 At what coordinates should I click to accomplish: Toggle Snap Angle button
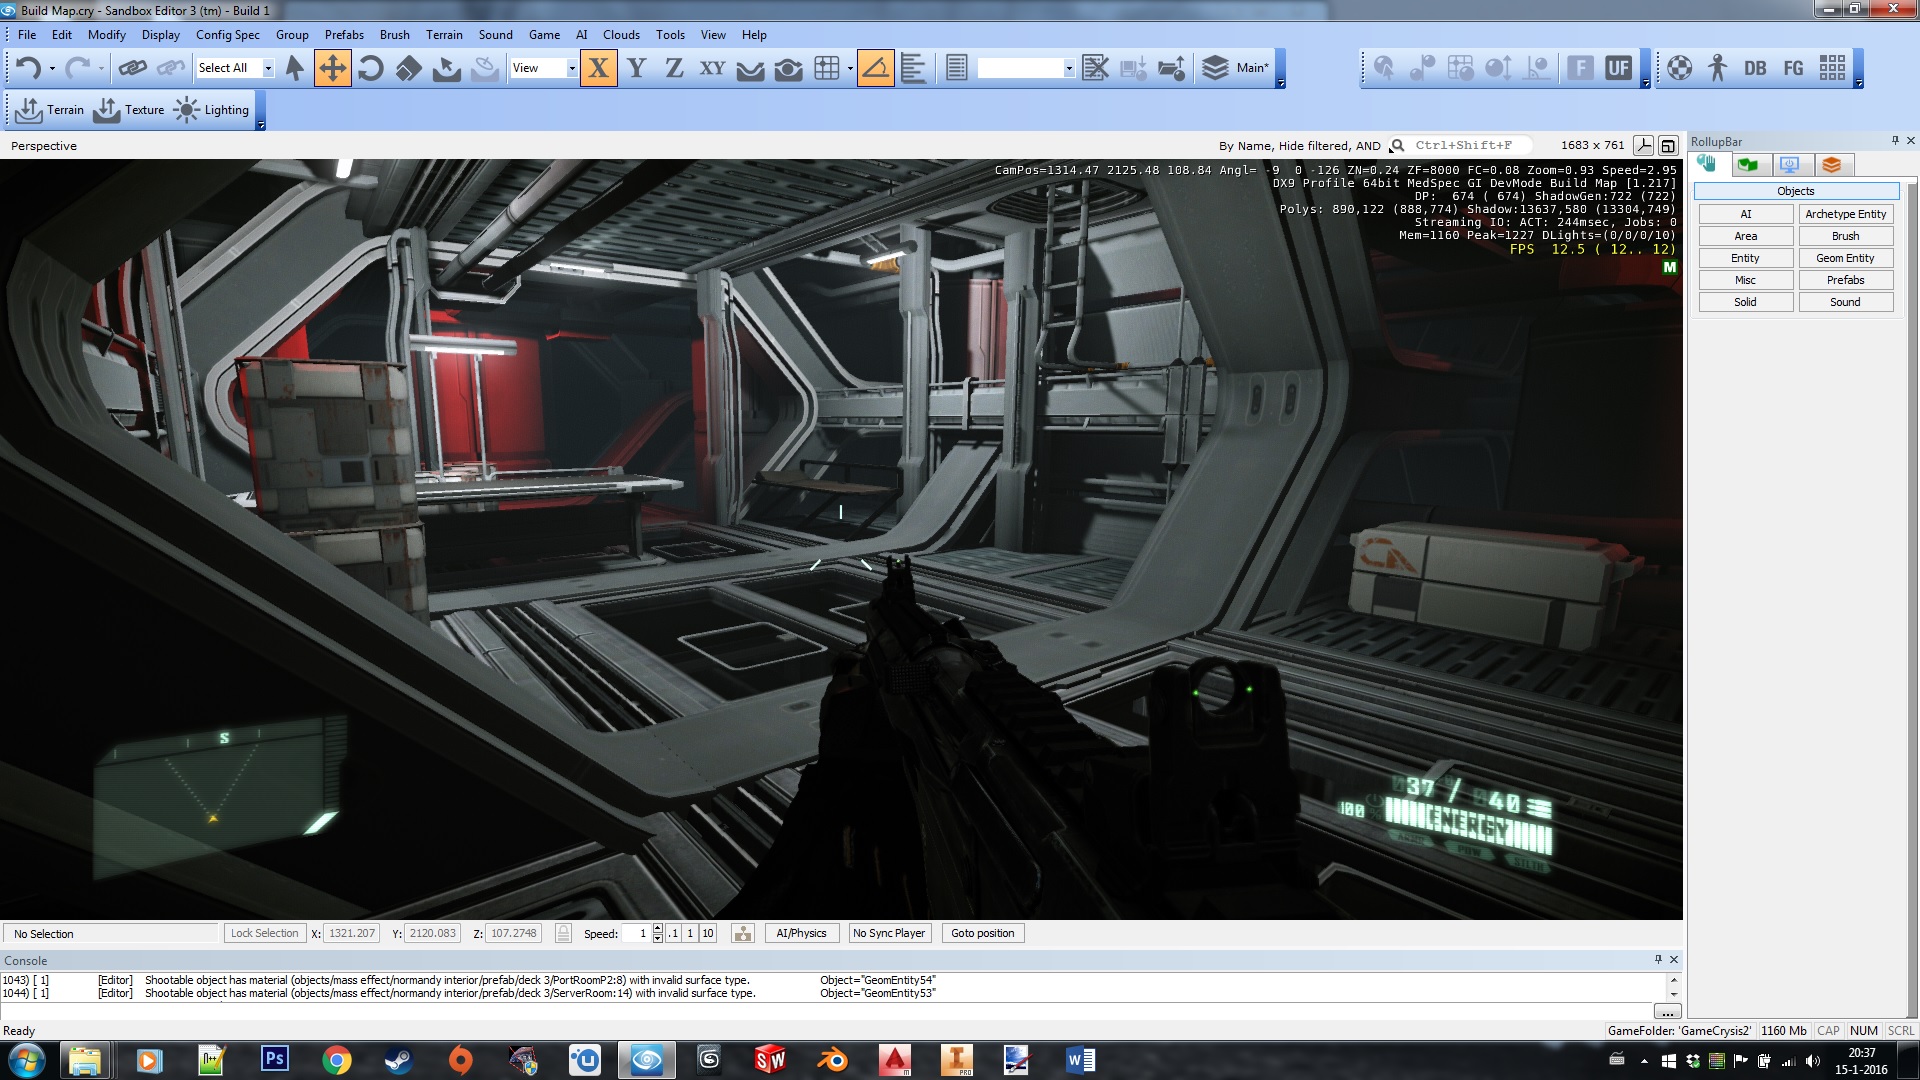(875, 68)
